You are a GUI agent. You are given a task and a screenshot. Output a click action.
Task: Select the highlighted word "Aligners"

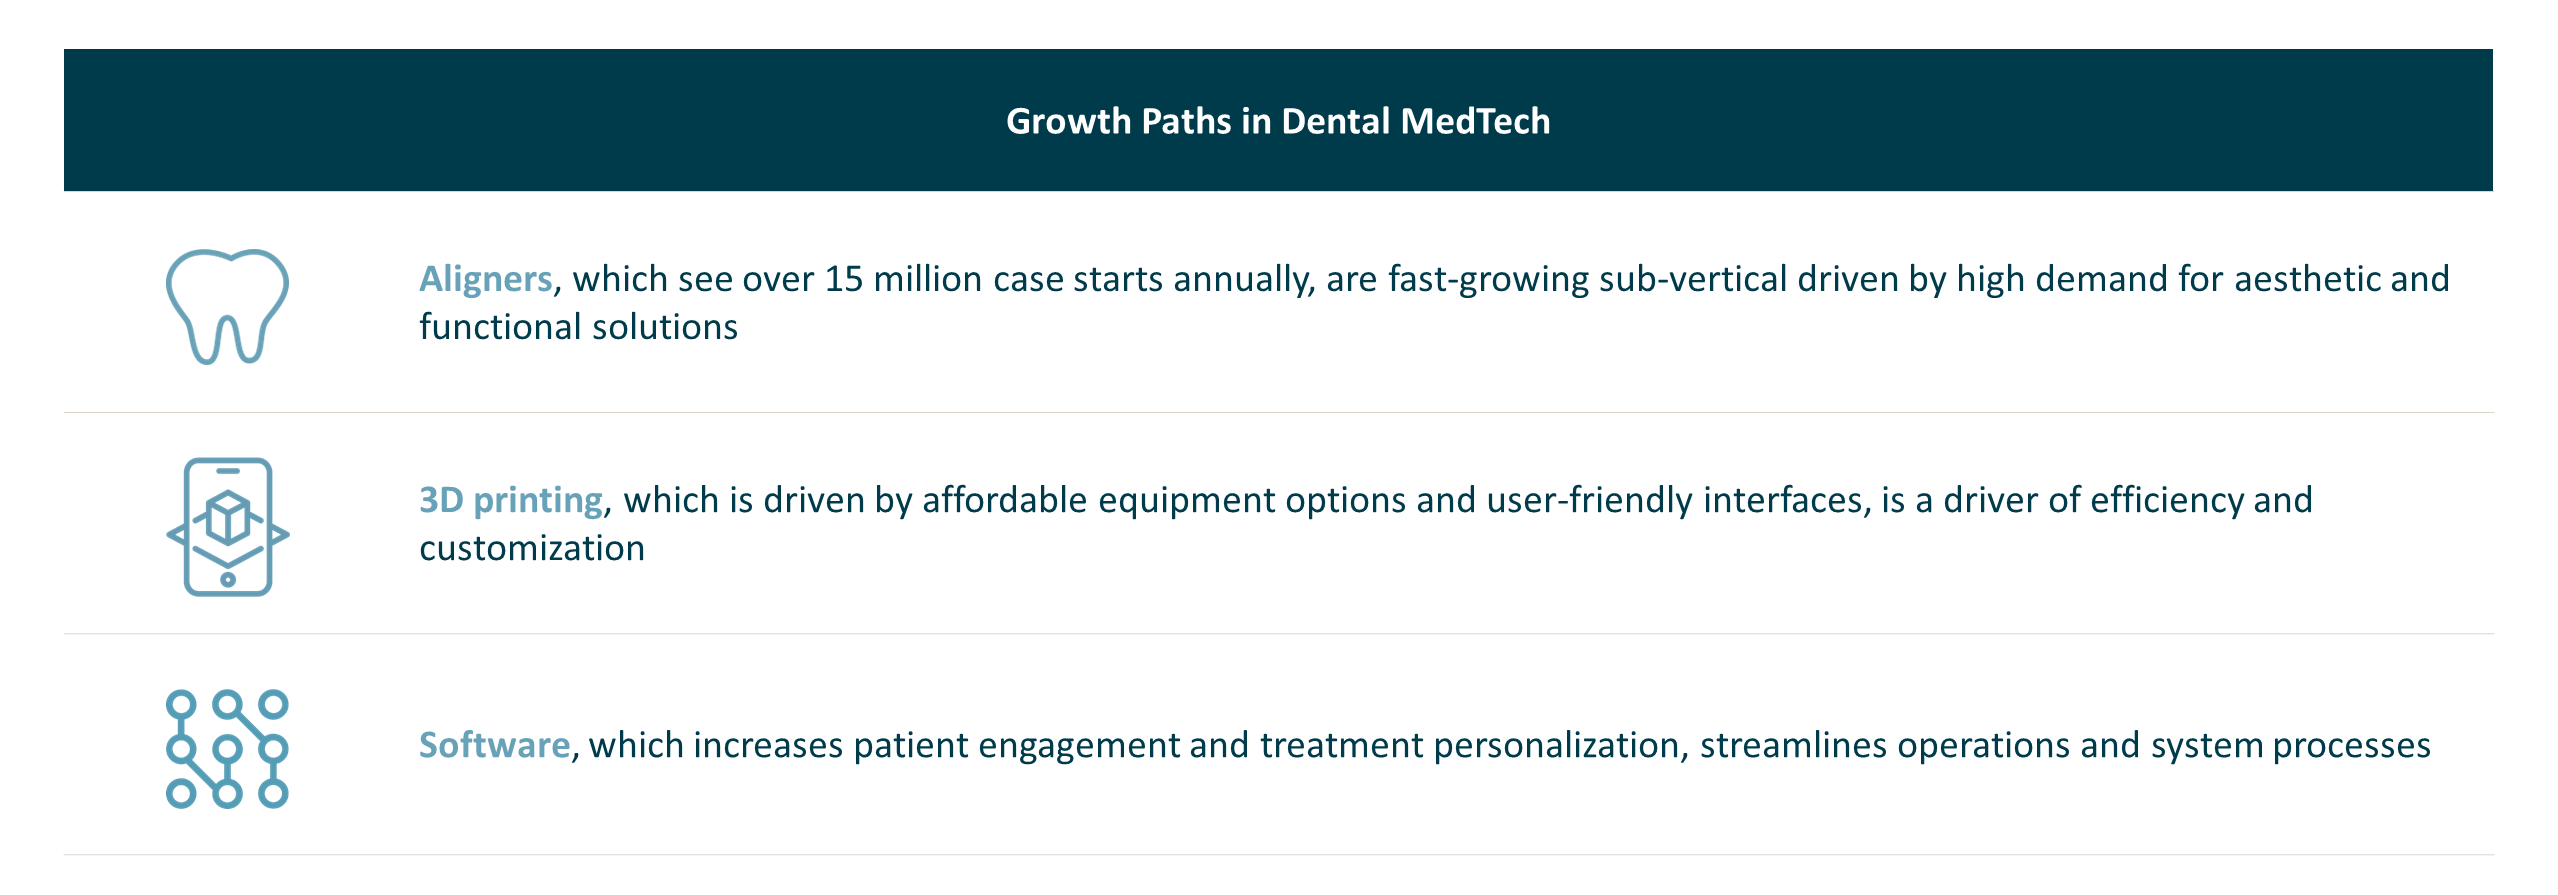(x=485, y=279)
